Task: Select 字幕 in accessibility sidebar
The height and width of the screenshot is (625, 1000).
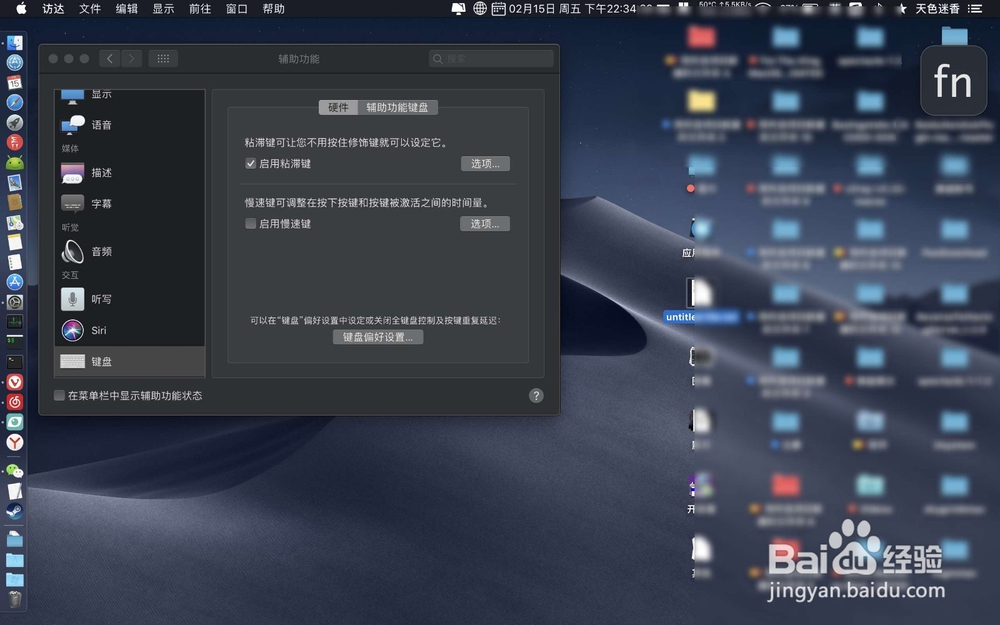Action: pos(130,204)
